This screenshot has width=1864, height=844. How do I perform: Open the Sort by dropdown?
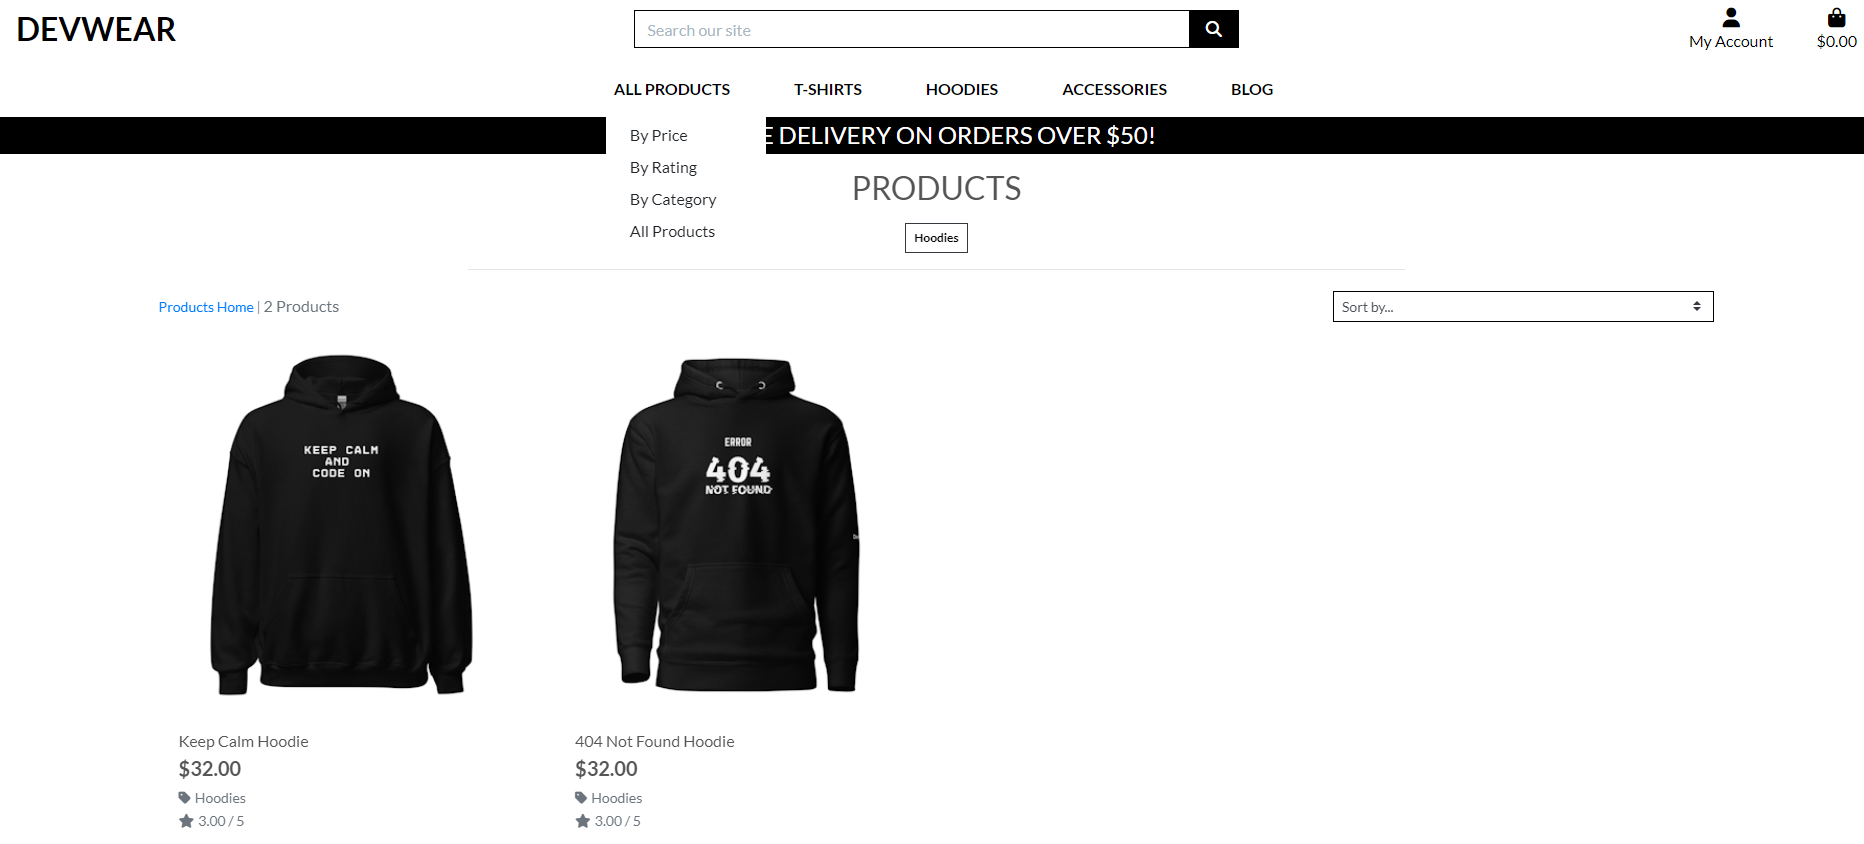click(1522, 307)
